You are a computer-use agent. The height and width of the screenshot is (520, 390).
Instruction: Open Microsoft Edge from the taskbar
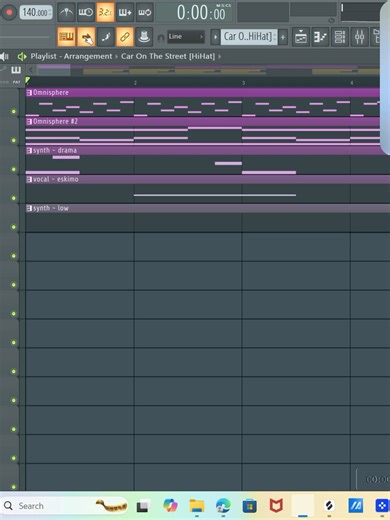point(223,506)
